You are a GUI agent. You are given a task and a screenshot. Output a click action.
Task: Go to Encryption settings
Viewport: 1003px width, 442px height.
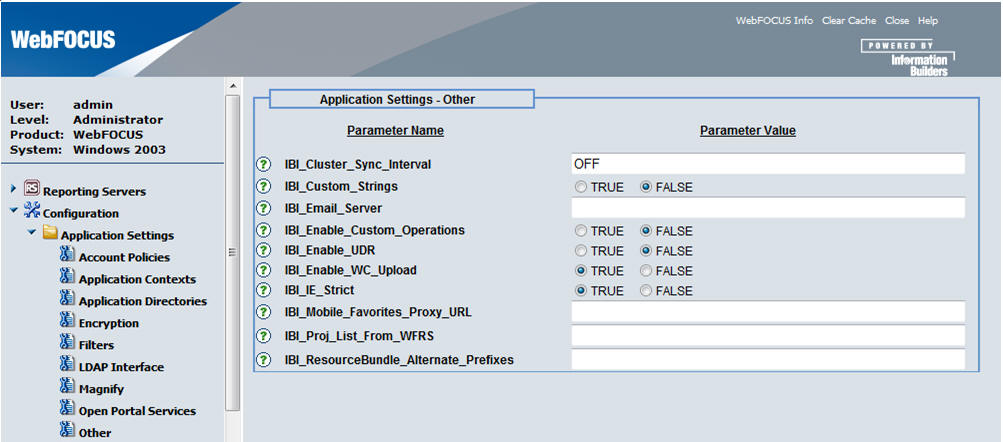[109, 324]
